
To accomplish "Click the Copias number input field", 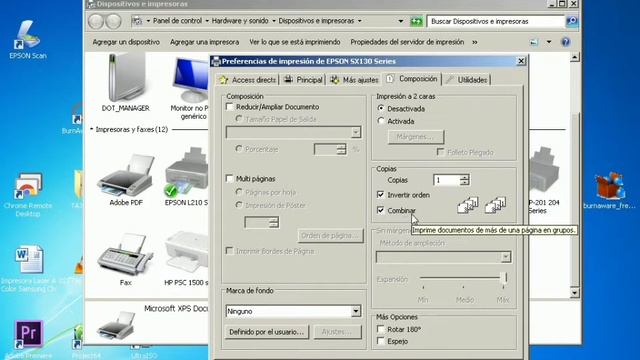I will coord(447,180).
